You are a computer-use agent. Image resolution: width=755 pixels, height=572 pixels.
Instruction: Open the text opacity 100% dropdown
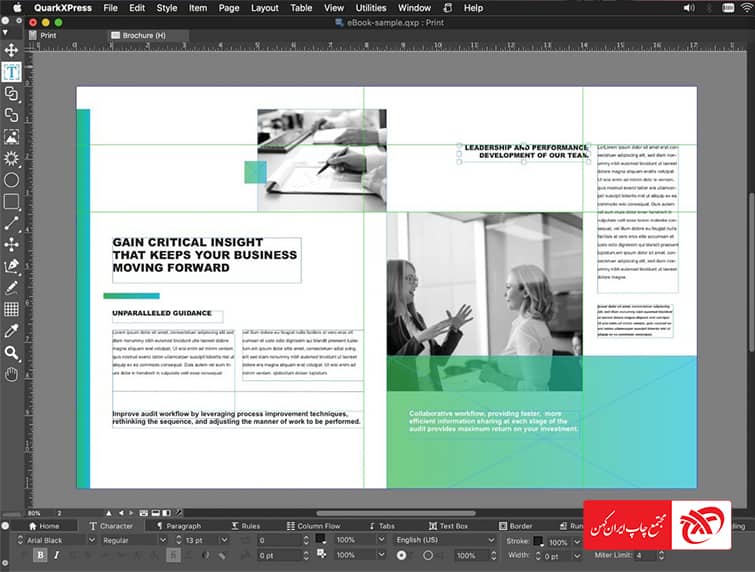pos(381,555)
